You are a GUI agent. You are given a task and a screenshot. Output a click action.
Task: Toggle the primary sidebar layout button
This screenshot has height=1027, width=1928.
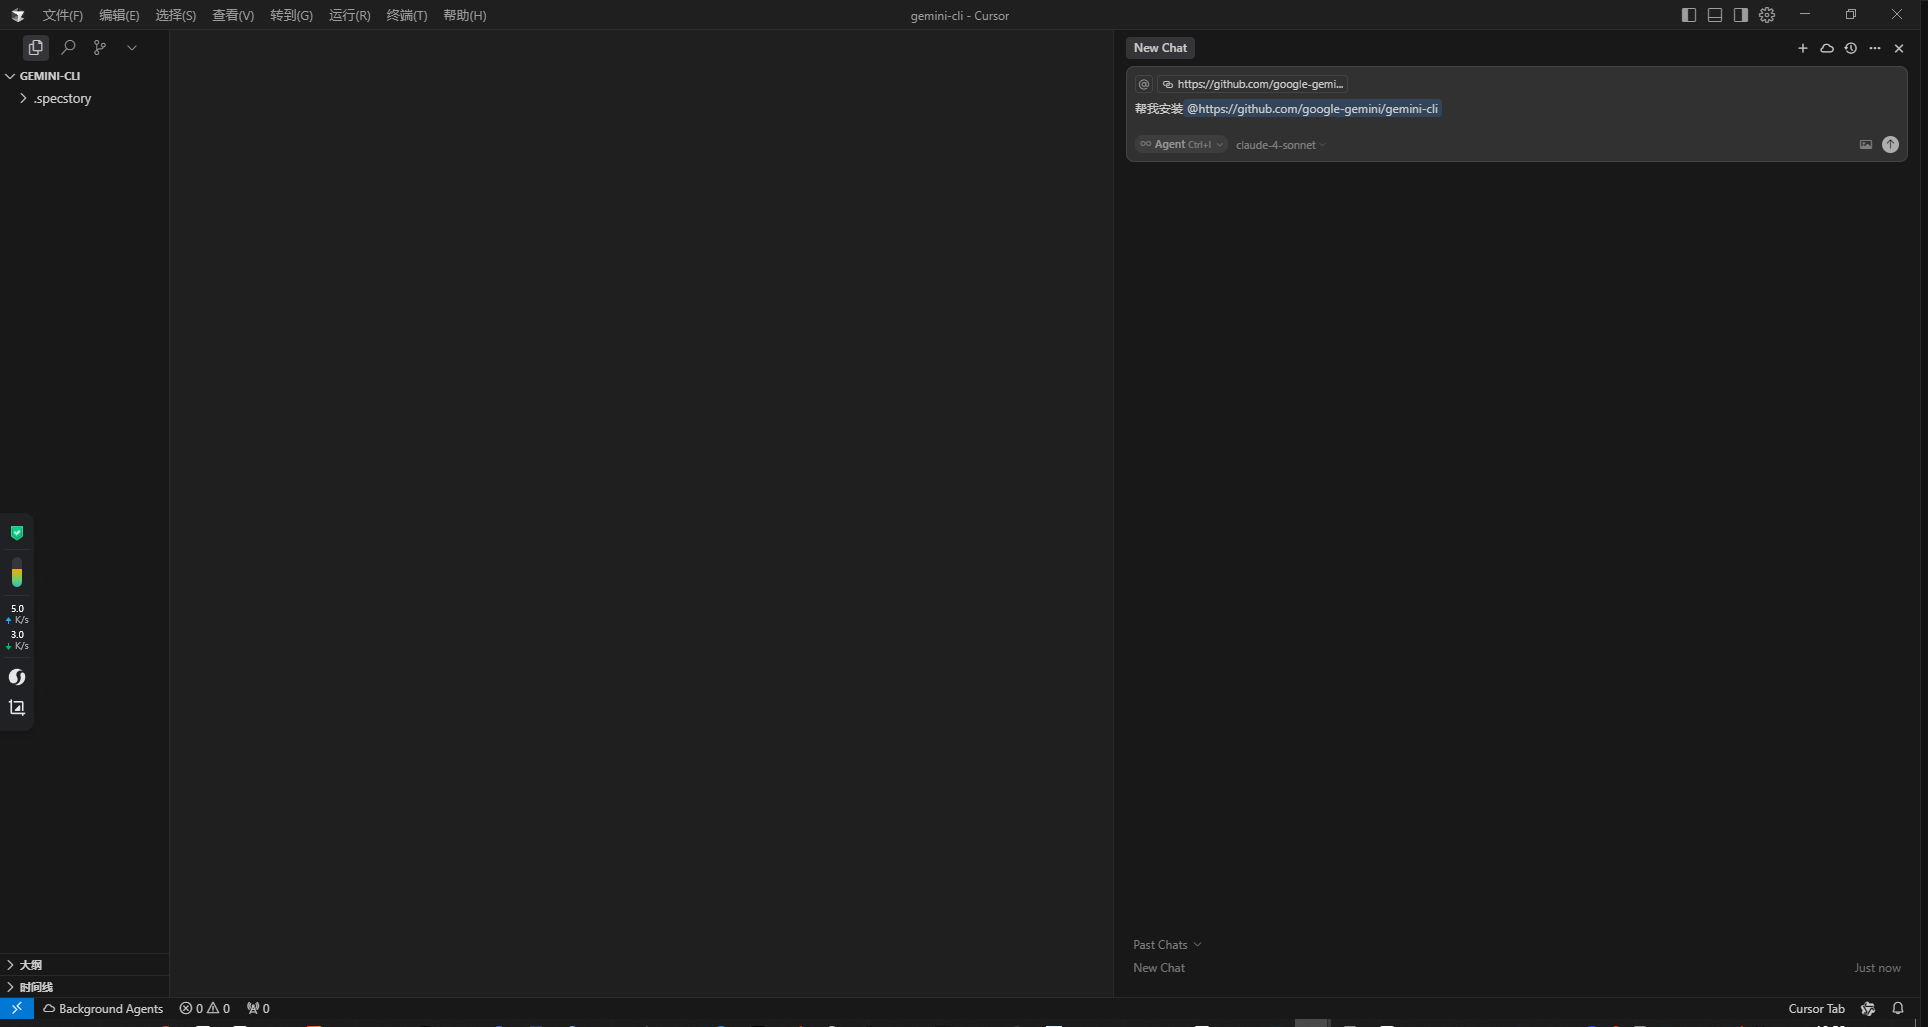(x=1689, y=15)
